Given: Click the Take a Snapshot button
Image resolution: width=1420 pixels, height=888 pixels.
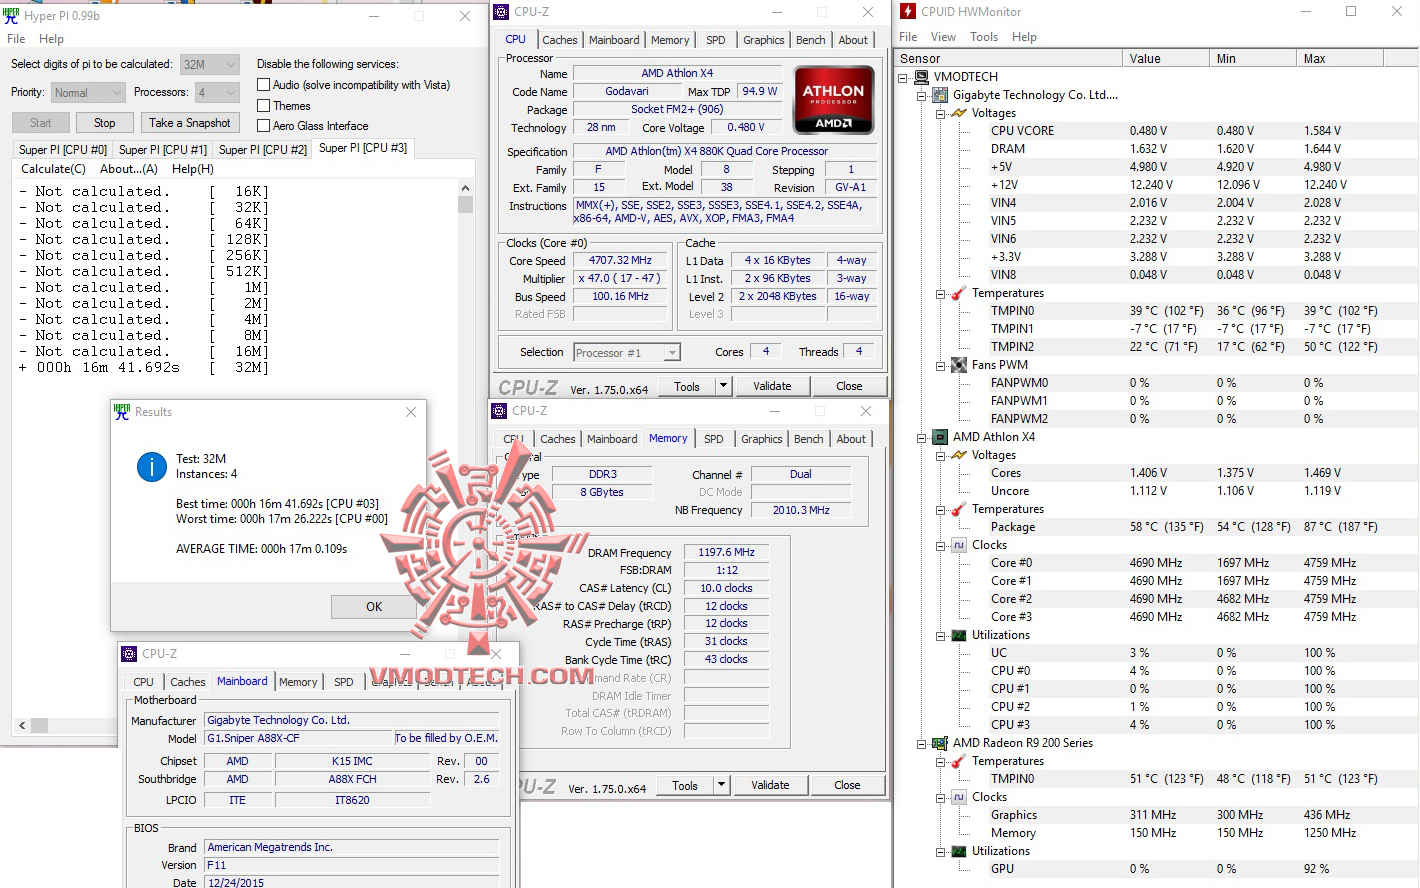Looking at the screenshot, I should (190, 123).
